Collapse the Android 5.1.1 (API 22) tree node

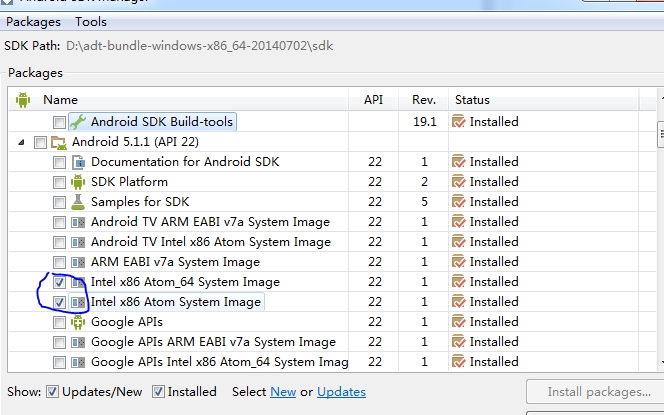point(21,142)
